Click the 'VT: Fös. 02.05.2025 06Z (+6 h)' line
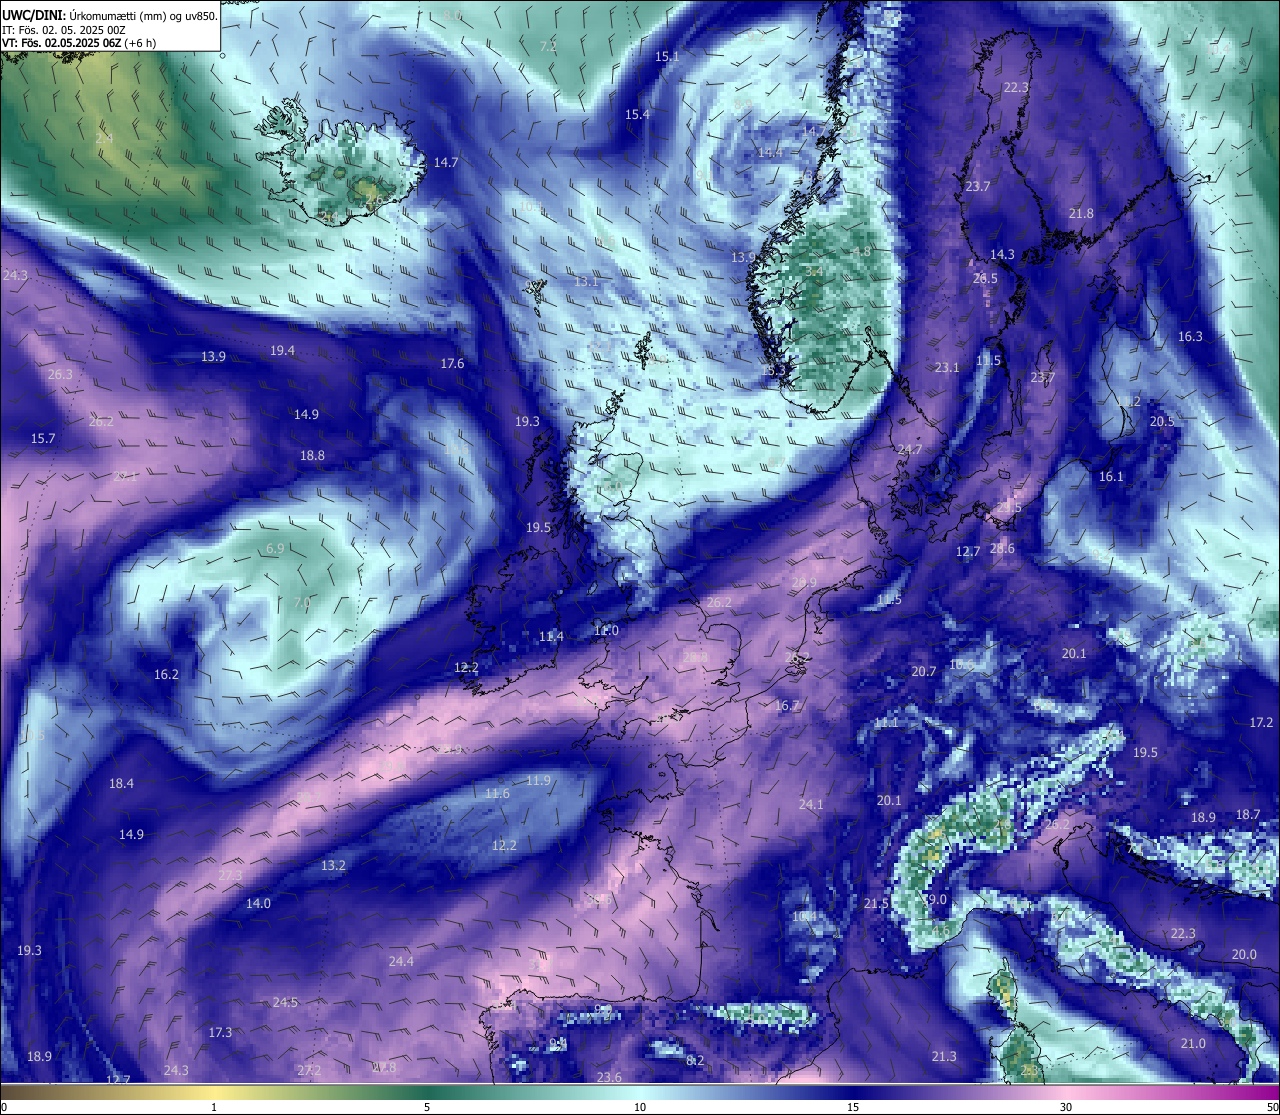Viewport: 1280px width, 1115px height. pyautogui.click(x=79, y=43)
